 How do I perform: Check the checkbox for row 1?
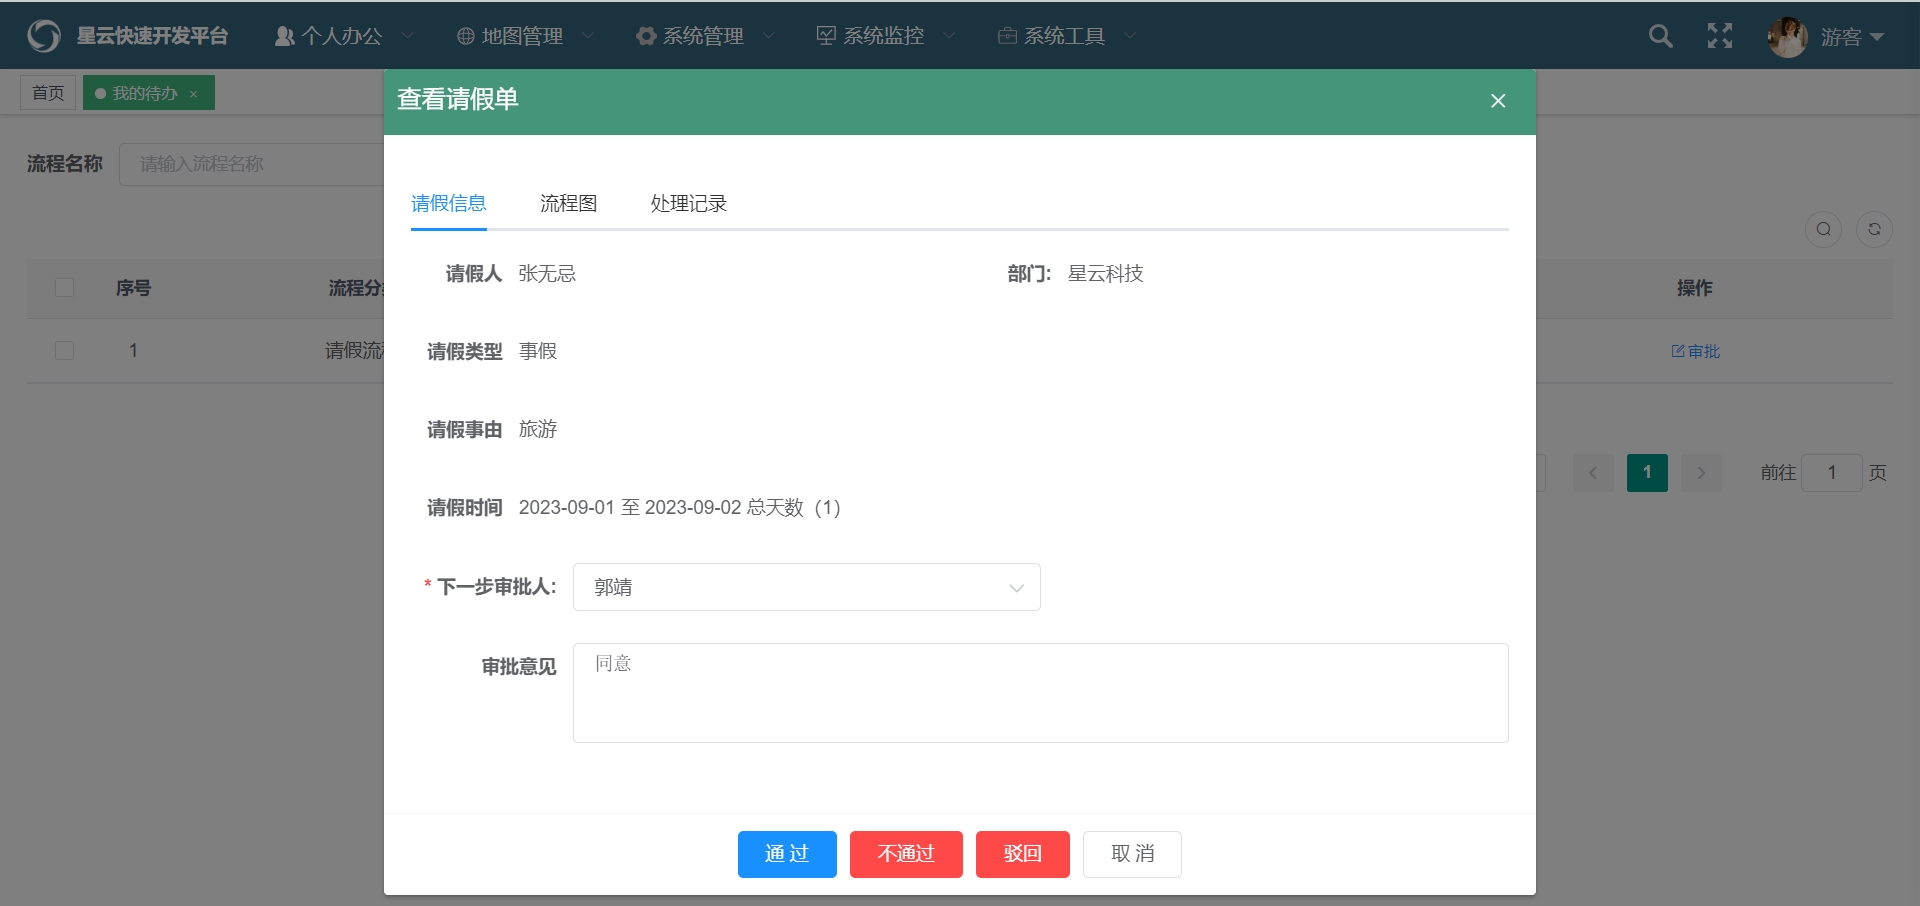pyautogui.click(x=64, y=351)
